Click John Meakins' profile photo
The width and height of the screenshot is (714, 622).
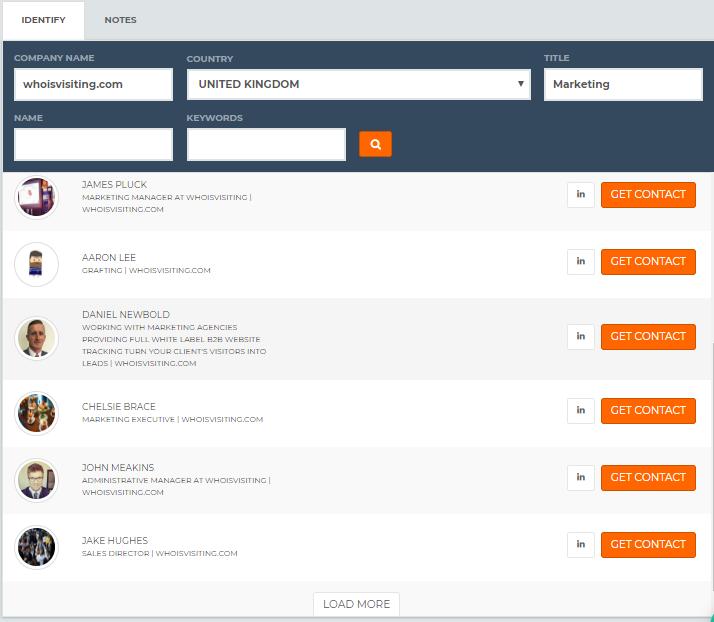click(x=36, y=480)
